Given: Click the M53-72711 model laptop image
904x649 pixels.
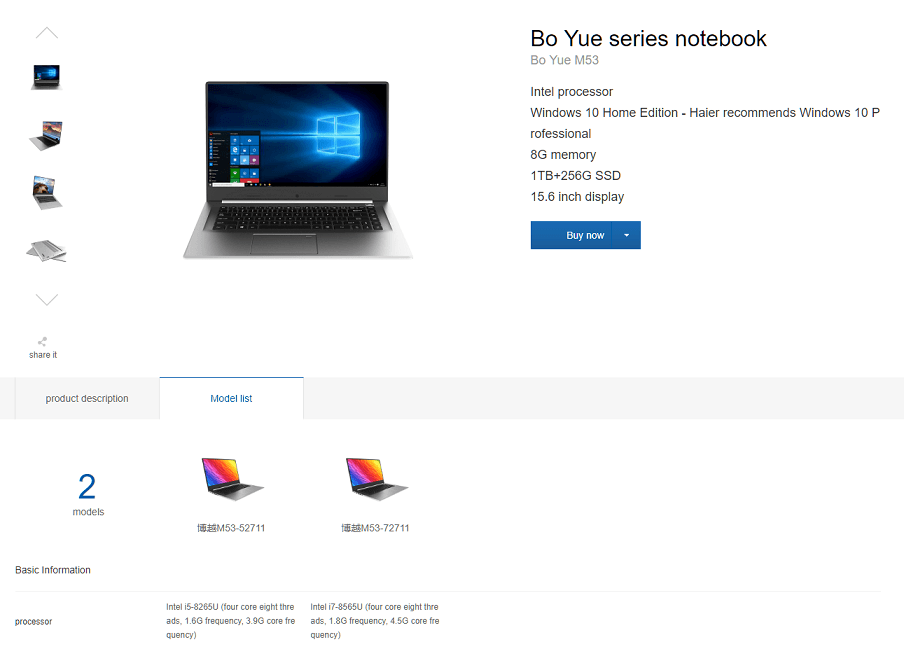Looking at the screenshot, I should pos(376,478).
